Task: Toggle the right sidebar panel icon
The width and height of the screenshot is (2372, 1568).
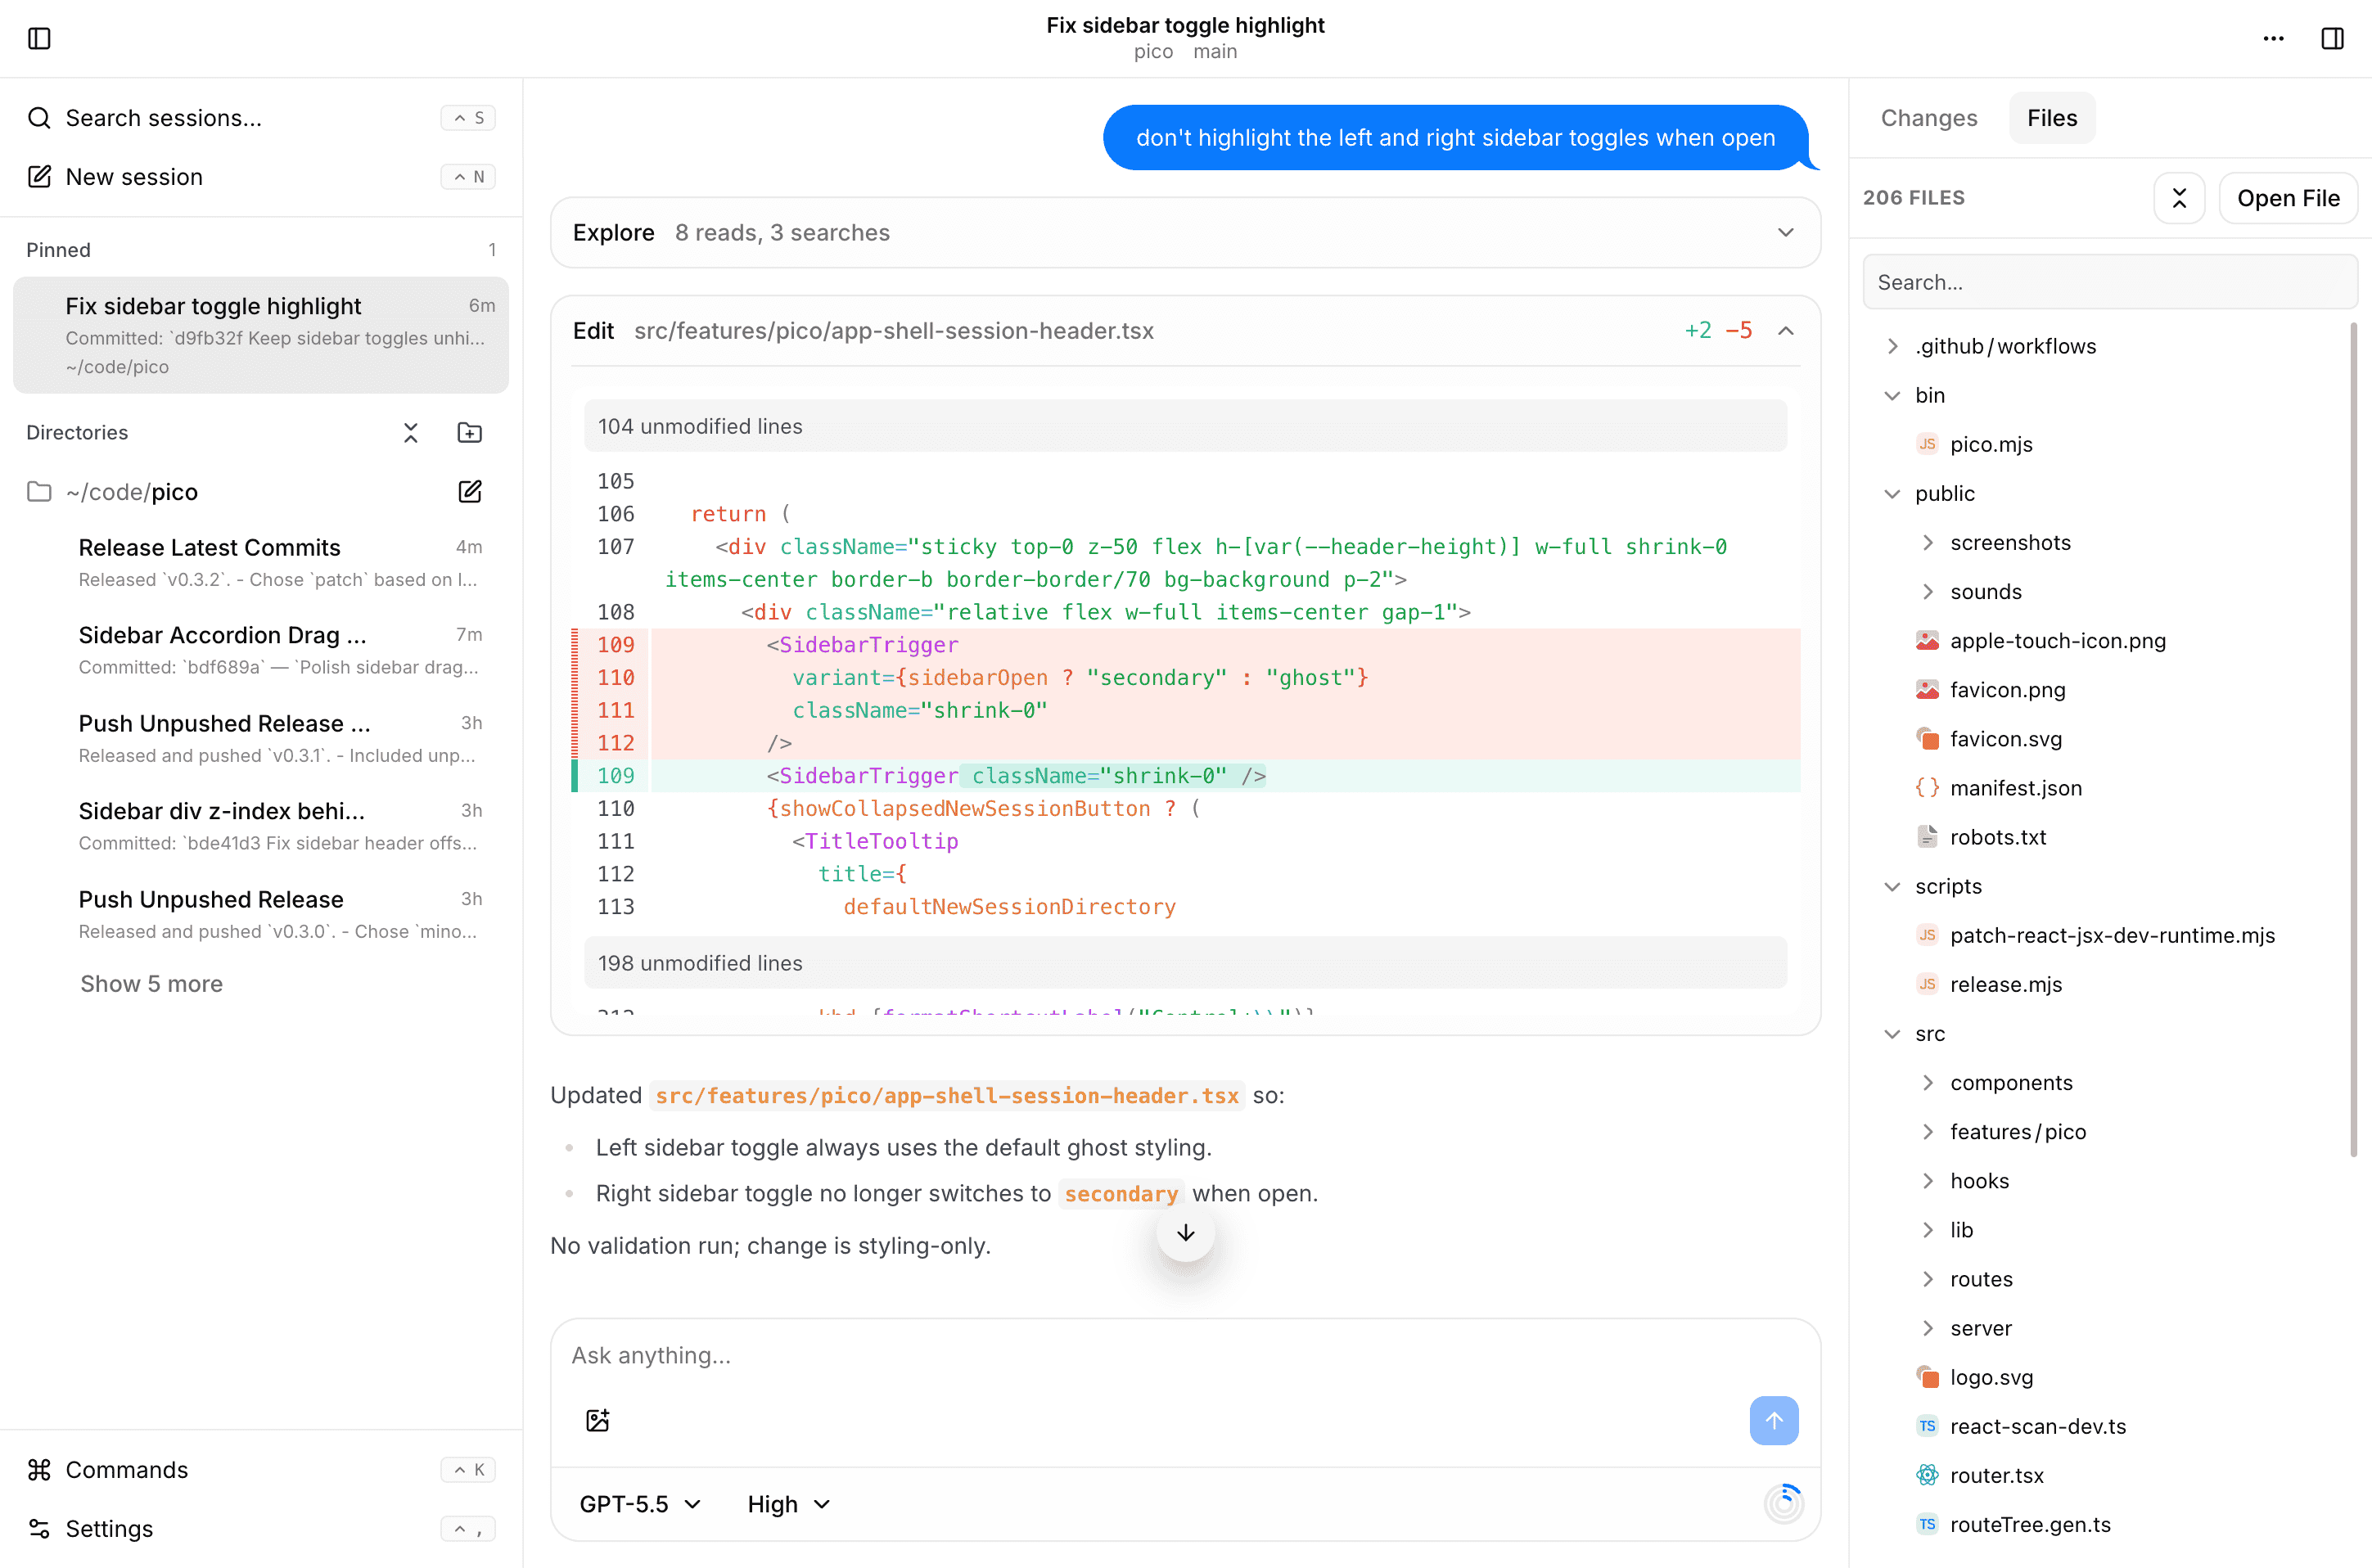Action: [2332, 38]
